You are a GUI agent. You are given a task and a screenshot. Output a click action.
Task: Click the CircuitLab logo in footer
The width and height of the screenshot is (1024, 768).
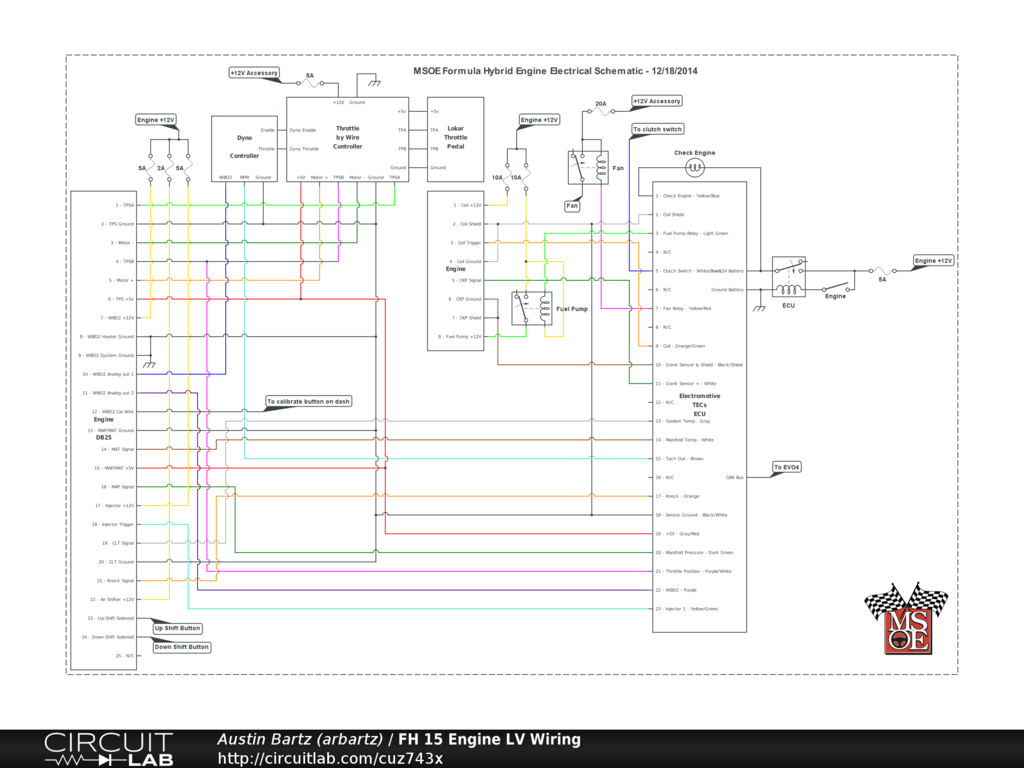(x=108, y=749)
